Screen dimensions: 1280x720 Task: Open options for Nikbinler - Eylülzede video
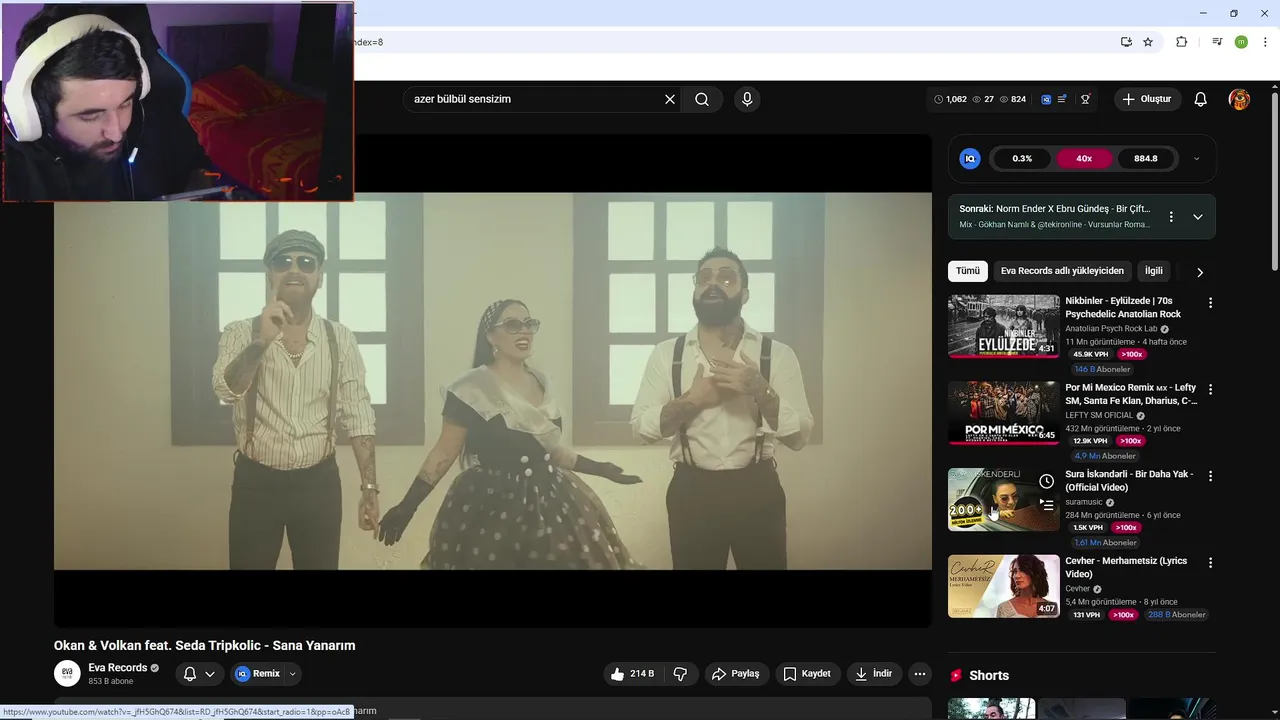click(1210, 302)
